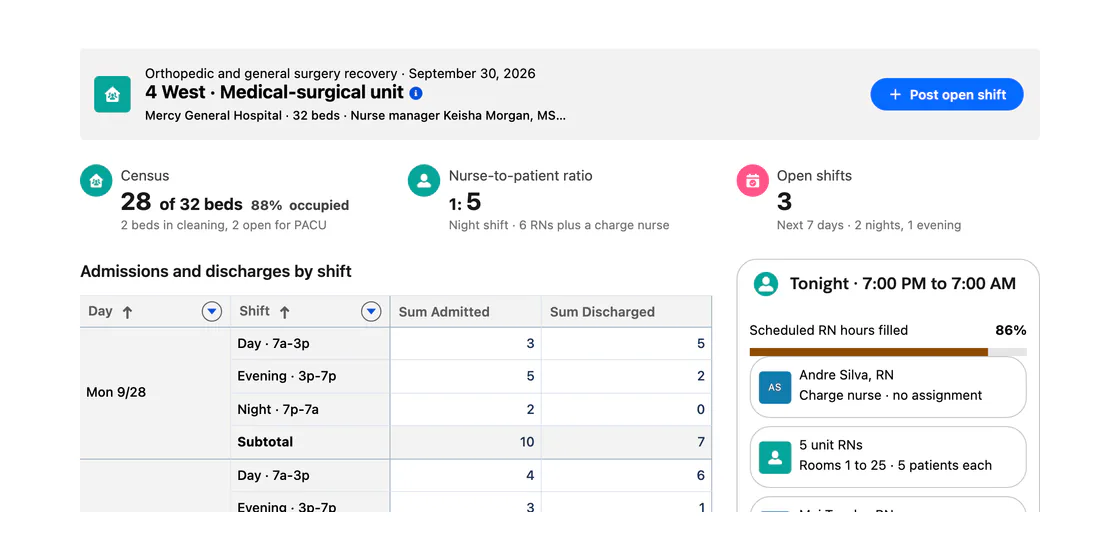The width and height of the screenshot is (1120, 560).
Task: Select the first Day · 7a-3p row under Mon 9/28
Action: click(x=310, y=344)
